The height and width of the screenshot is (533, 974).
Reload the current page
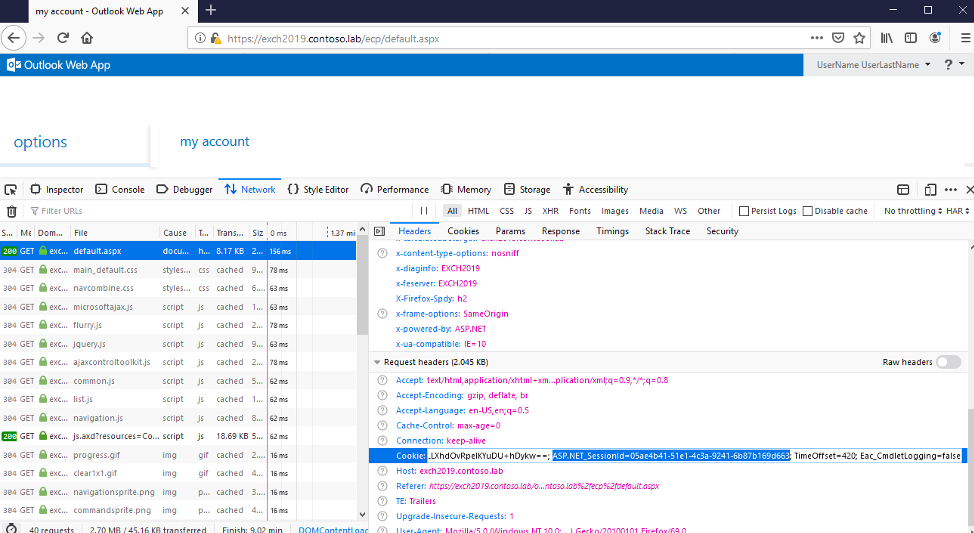coord(63,38)
